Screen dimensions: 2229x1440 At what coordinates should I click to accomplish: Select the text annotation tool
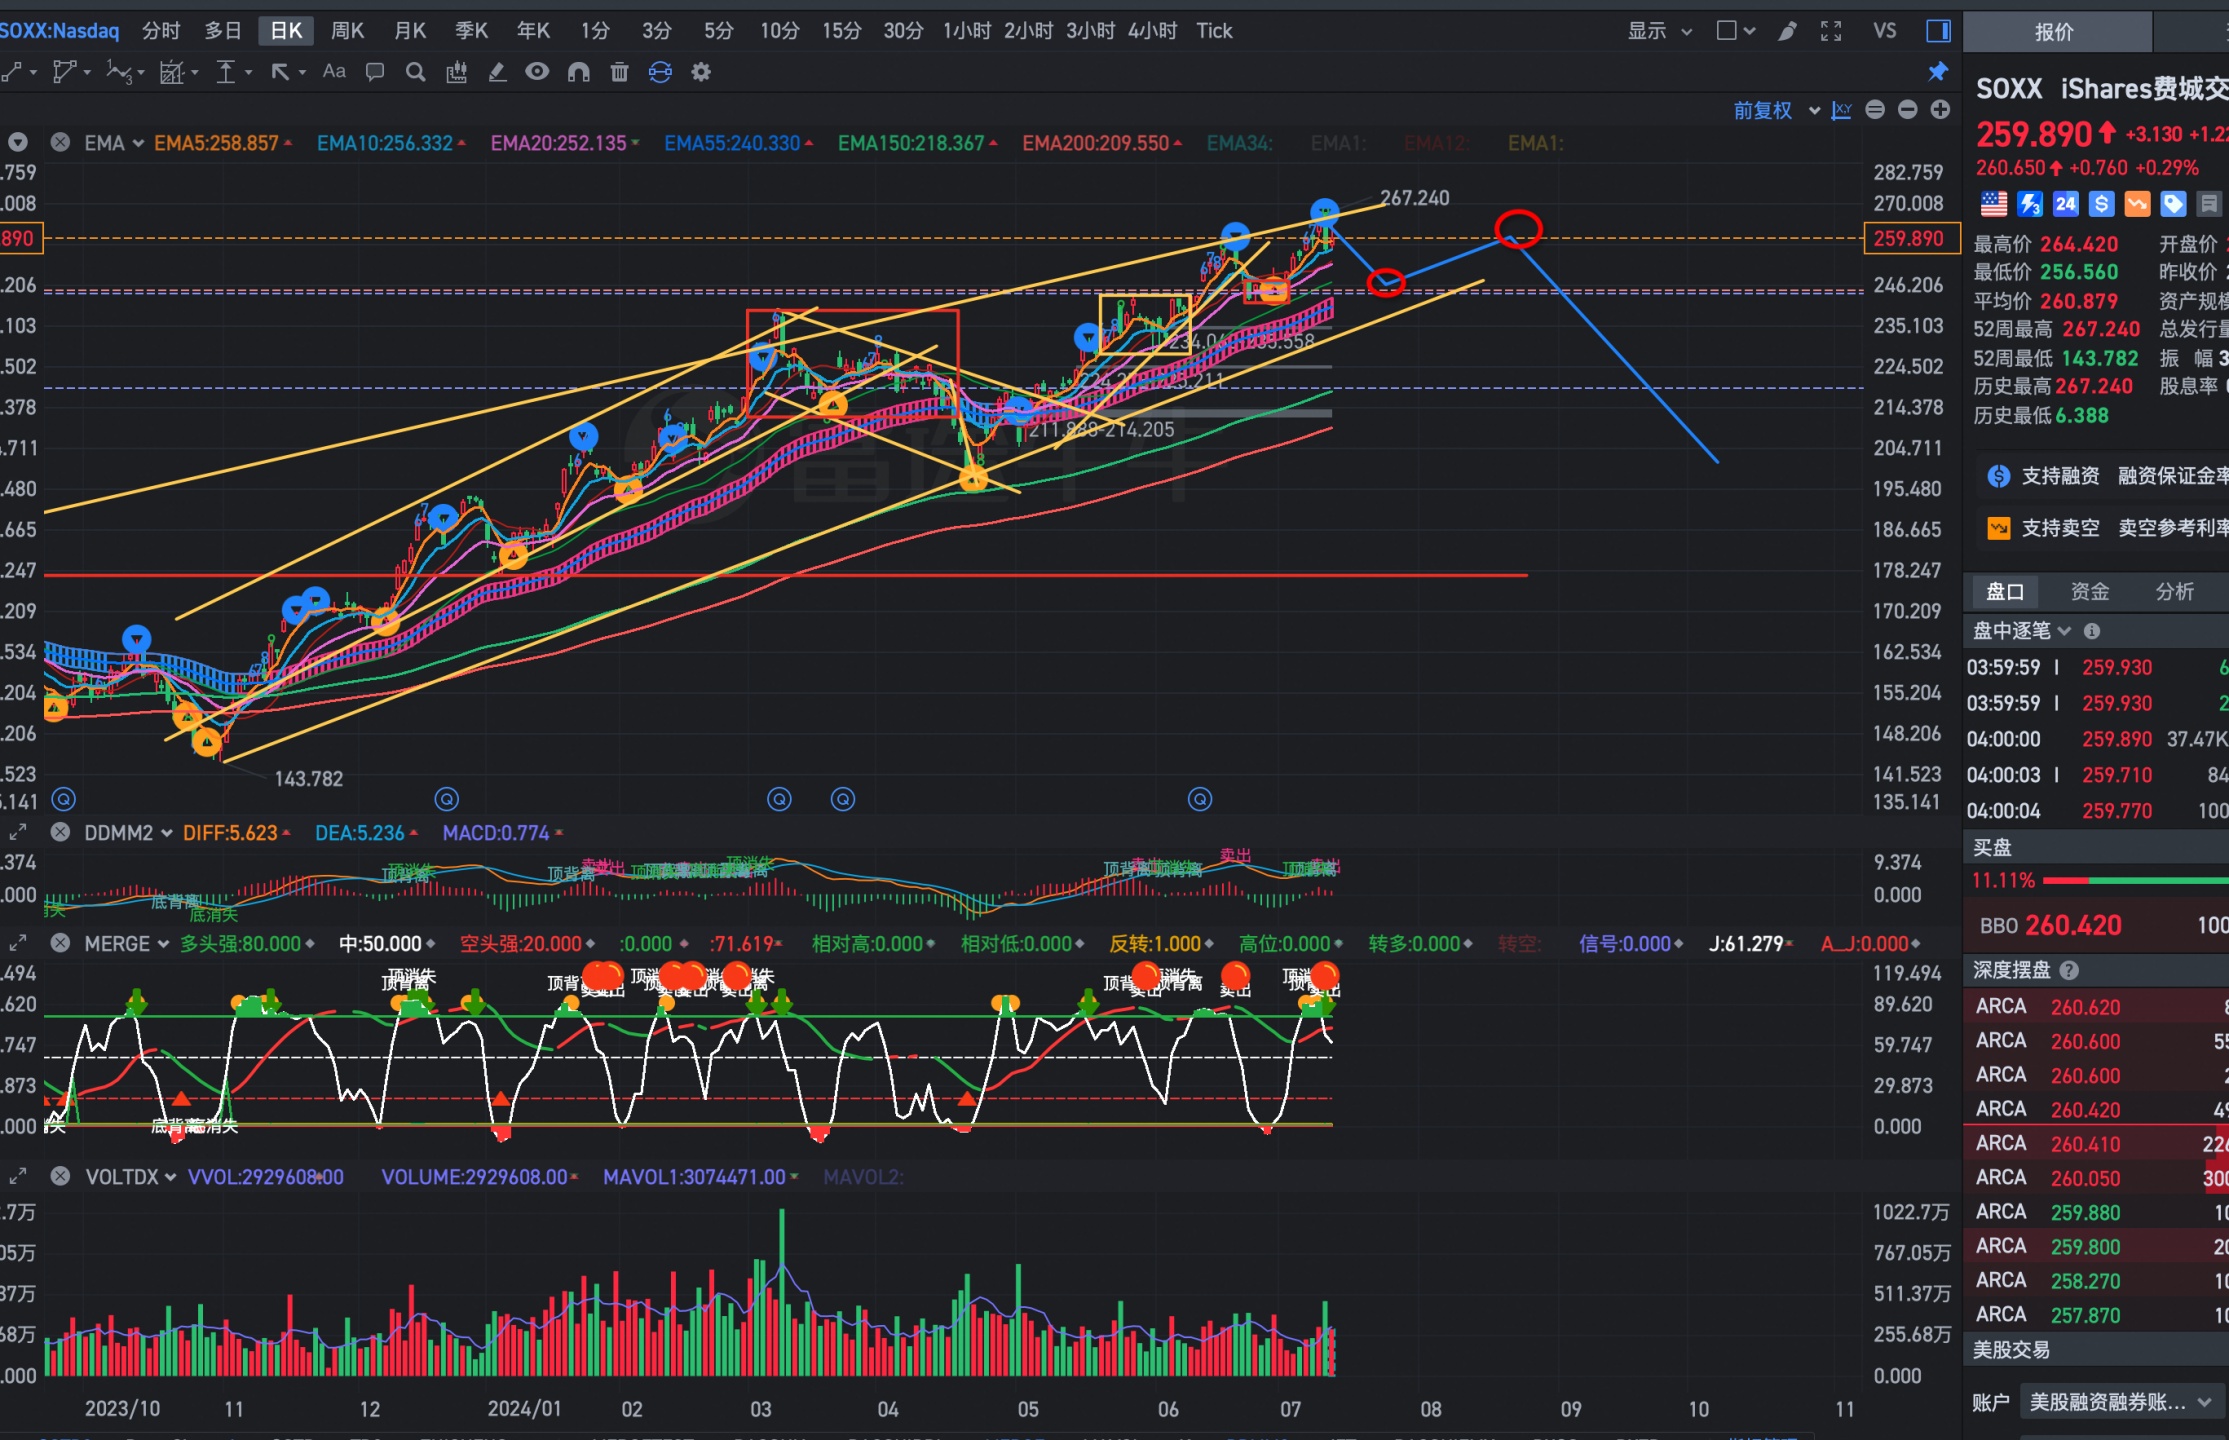[334, 72]
